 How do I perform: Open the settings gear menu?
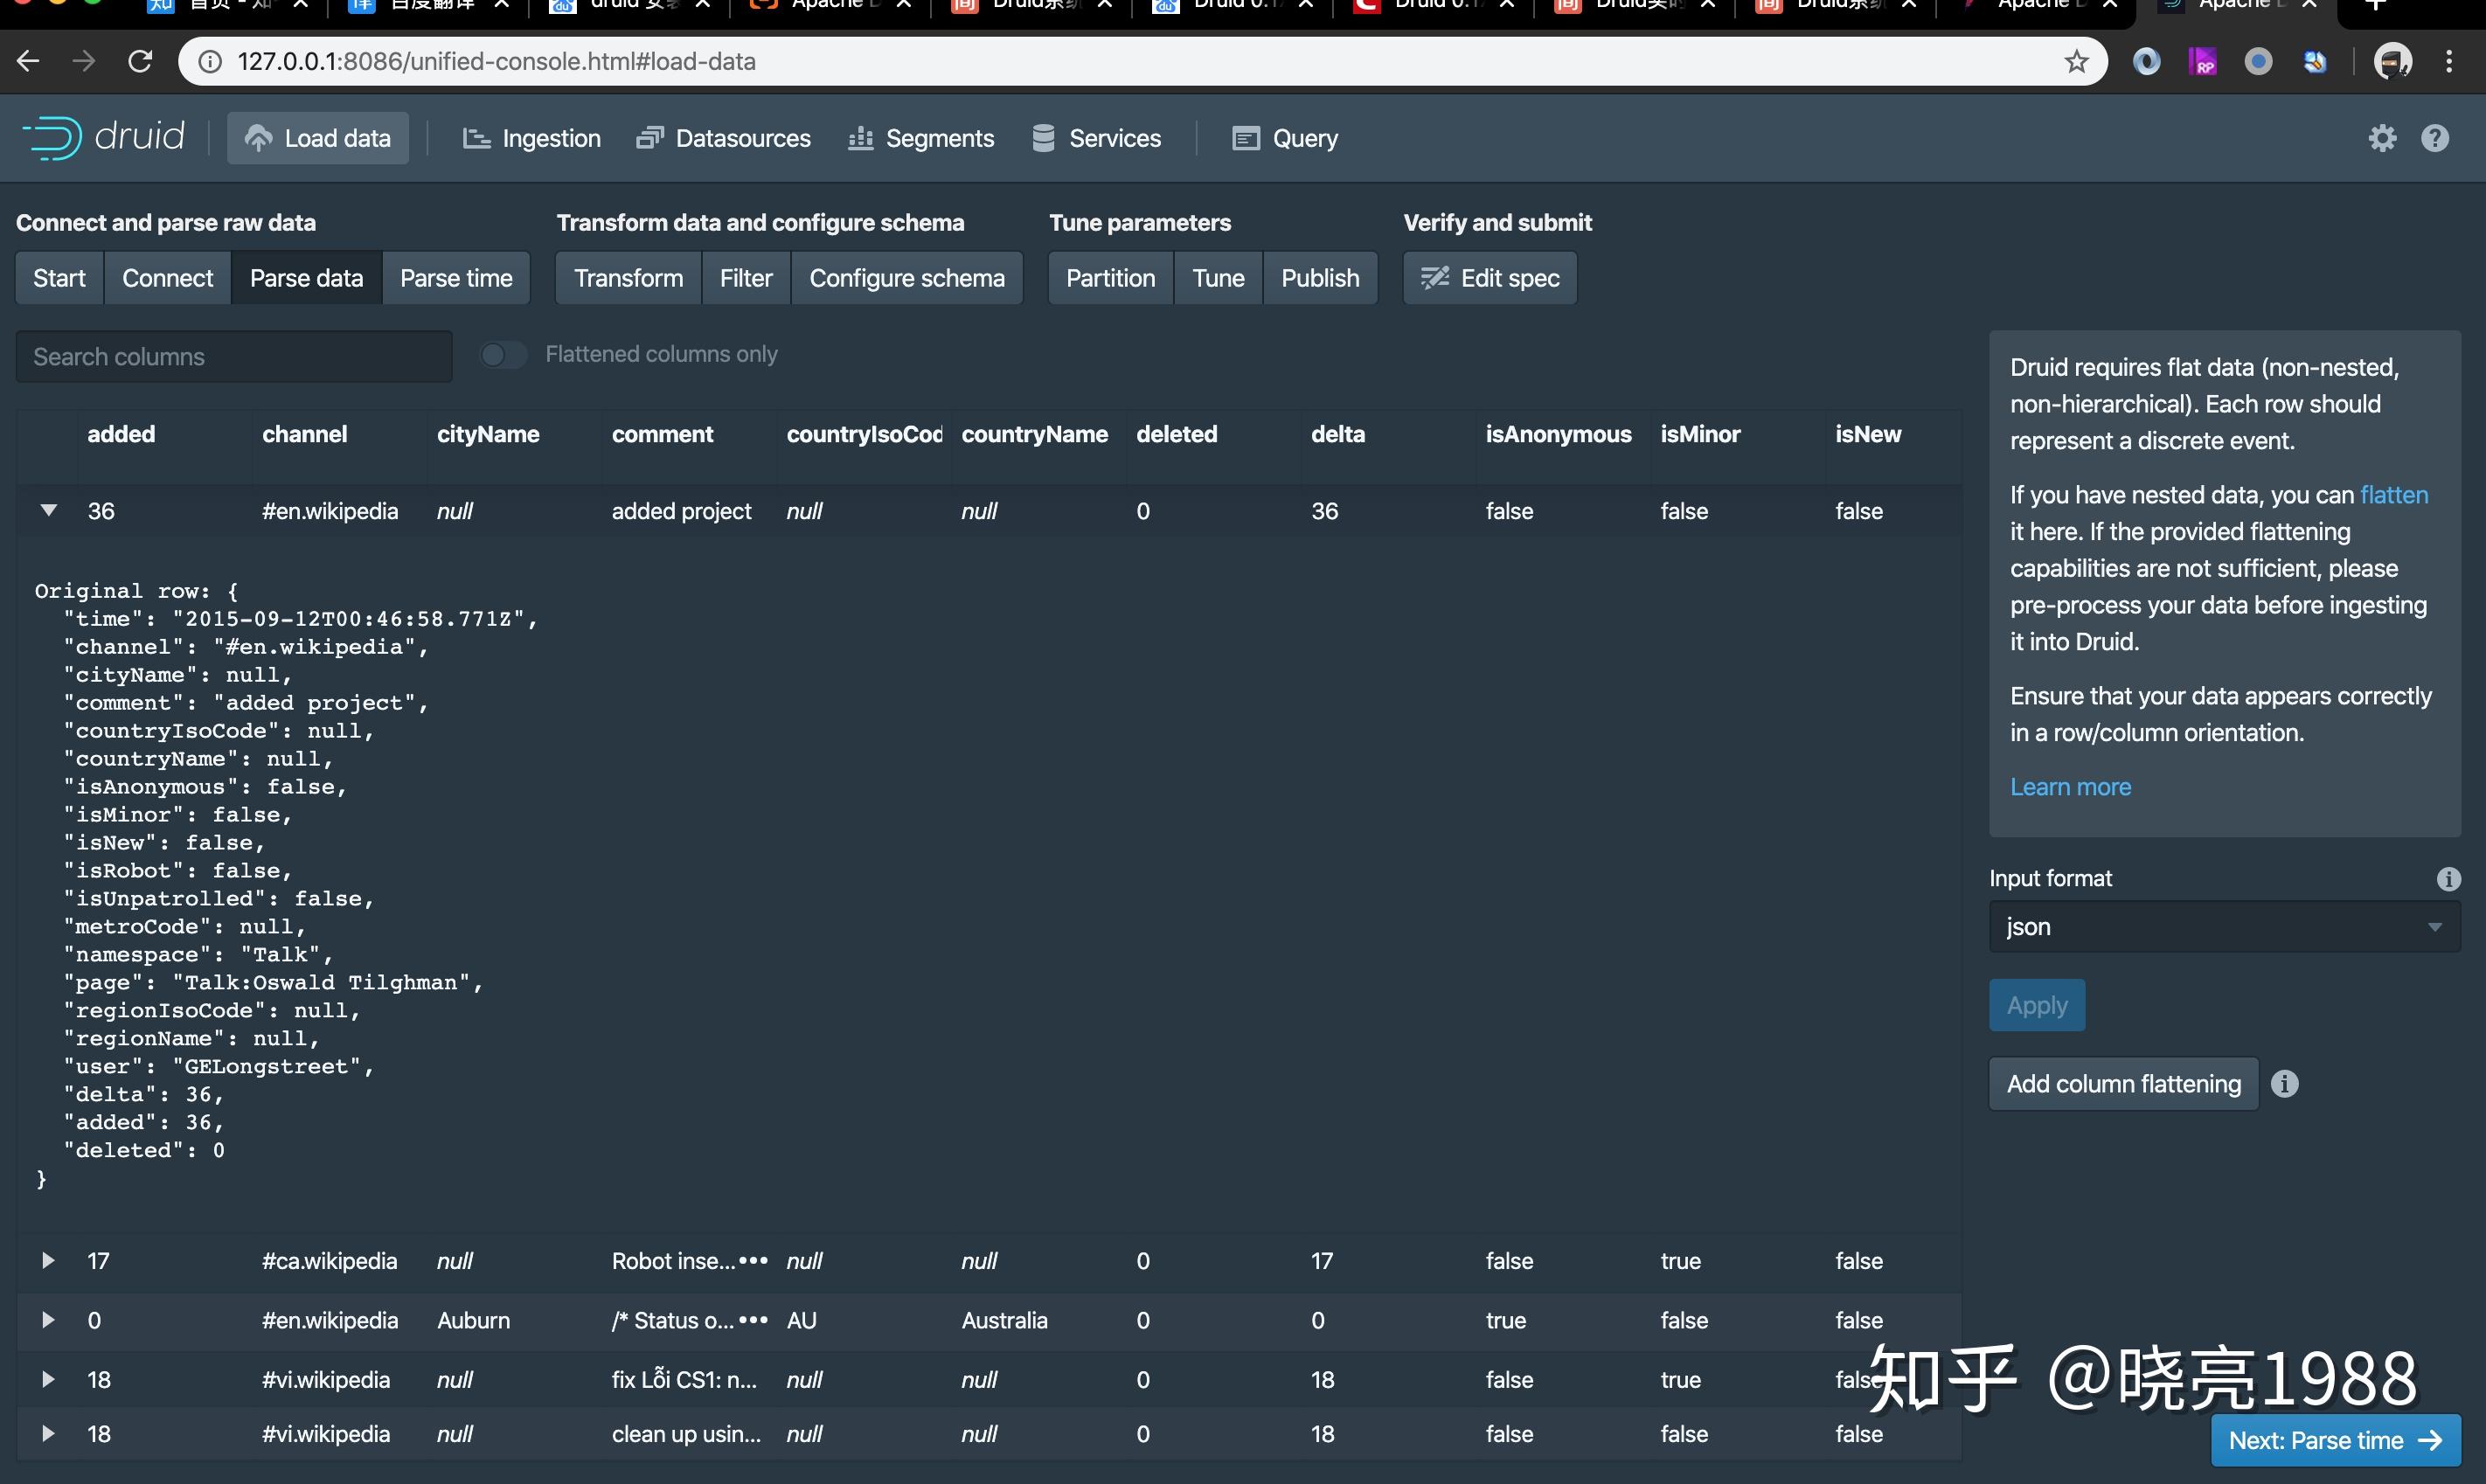(2382, 138)
